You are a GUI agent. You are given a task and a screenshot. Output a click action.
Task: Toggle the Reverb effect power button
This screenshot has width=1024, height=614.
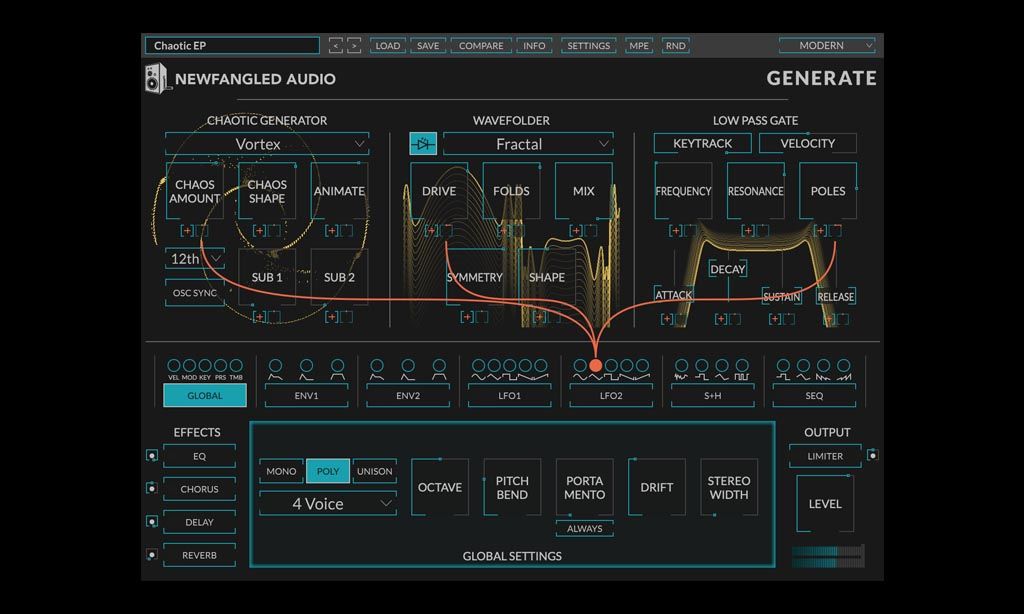click(152, 555)
